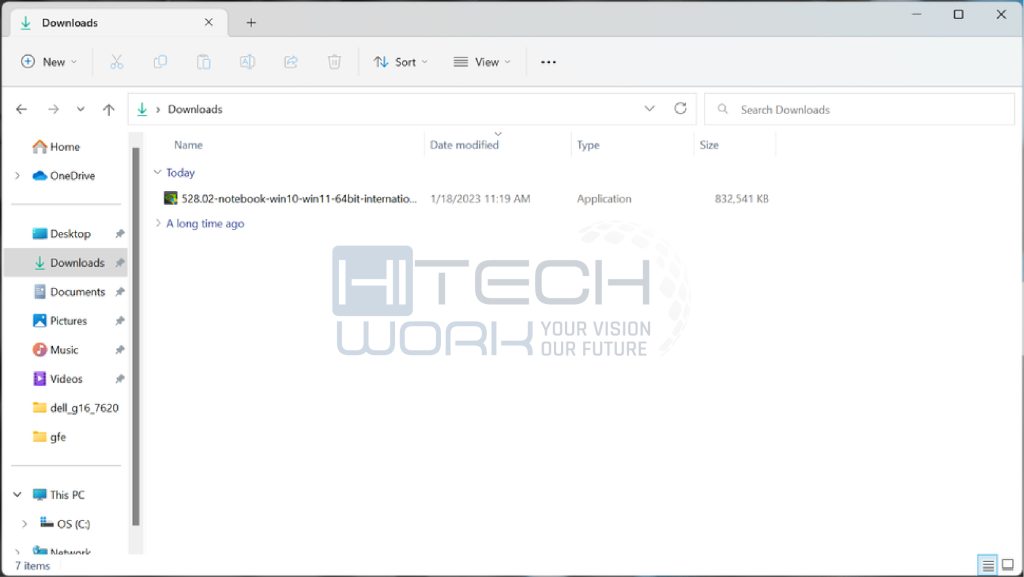Open the Sort dropdown menu
Image resolution: width=1024 pixels, height=577 pixels.
click(400, 62)
